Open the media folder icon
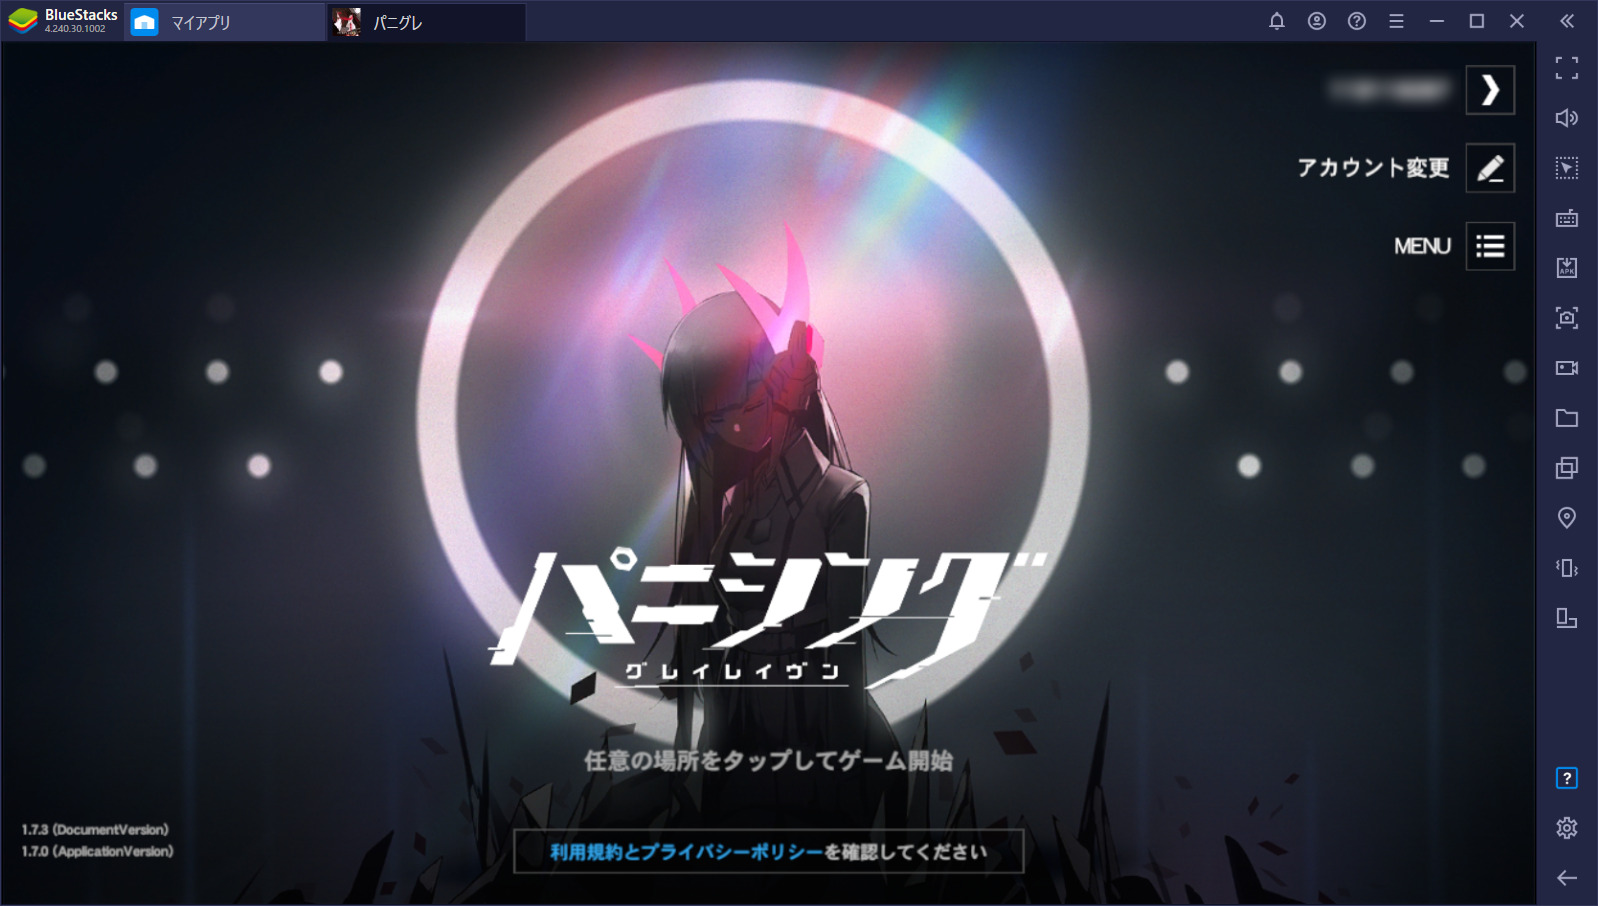Screen dimensions: 1598x906 [1567, 418]
